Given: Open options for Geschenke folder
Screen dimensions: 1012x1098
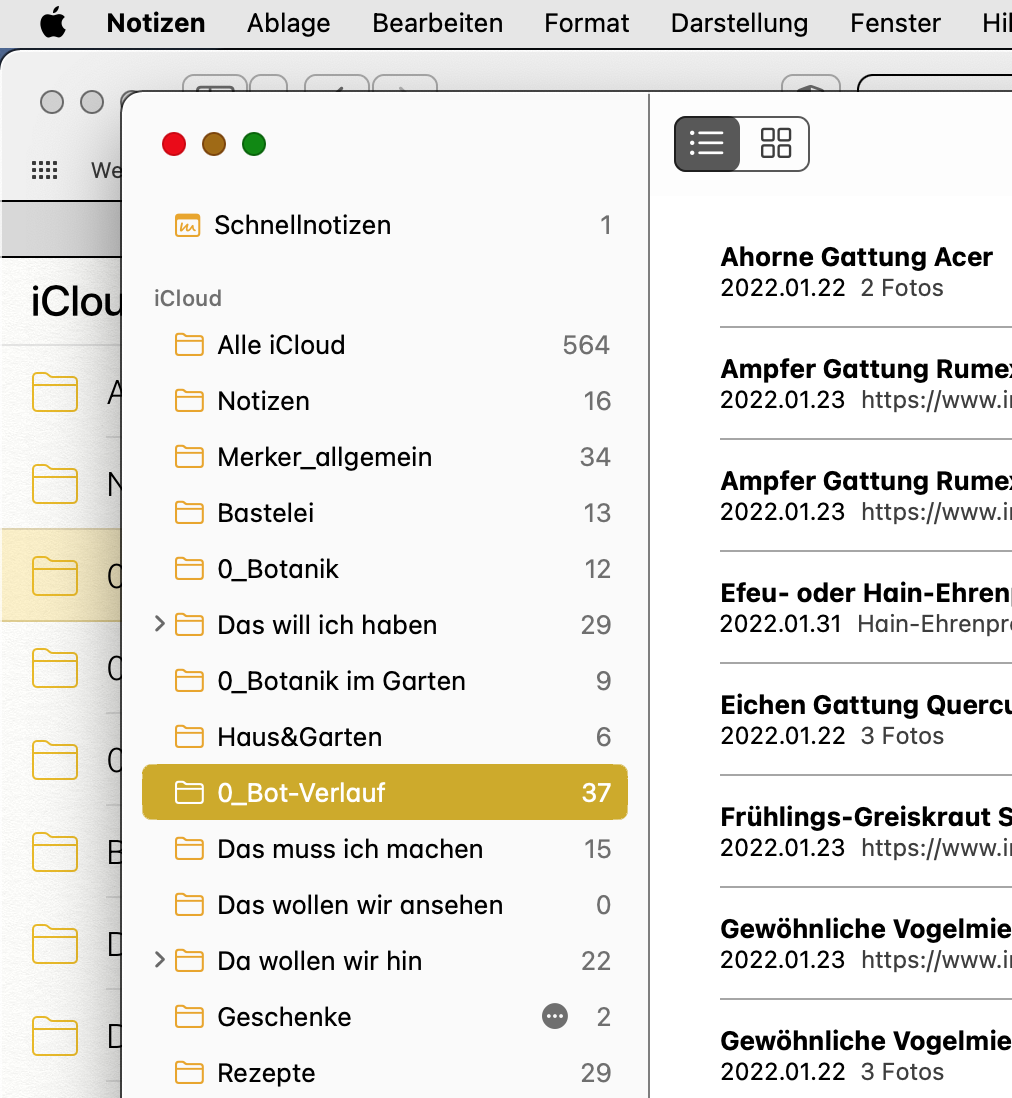Looking at the screenshot, I should (x=555, y=1016).
